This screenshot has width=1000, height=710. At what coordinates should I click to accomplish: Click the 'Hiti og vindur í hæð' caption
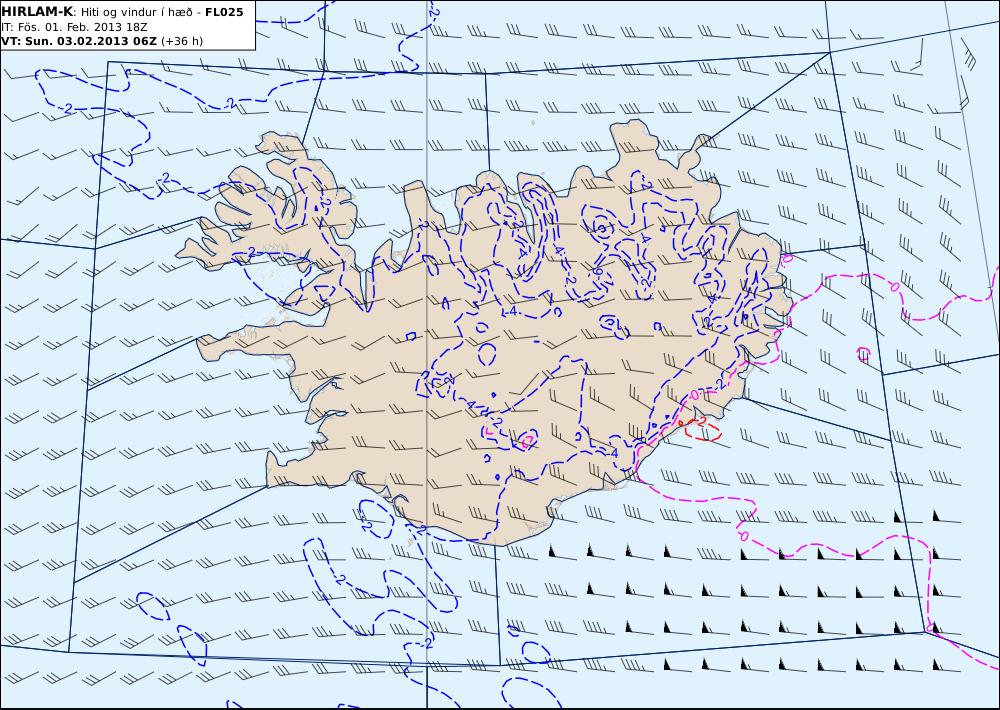[136, 12]
